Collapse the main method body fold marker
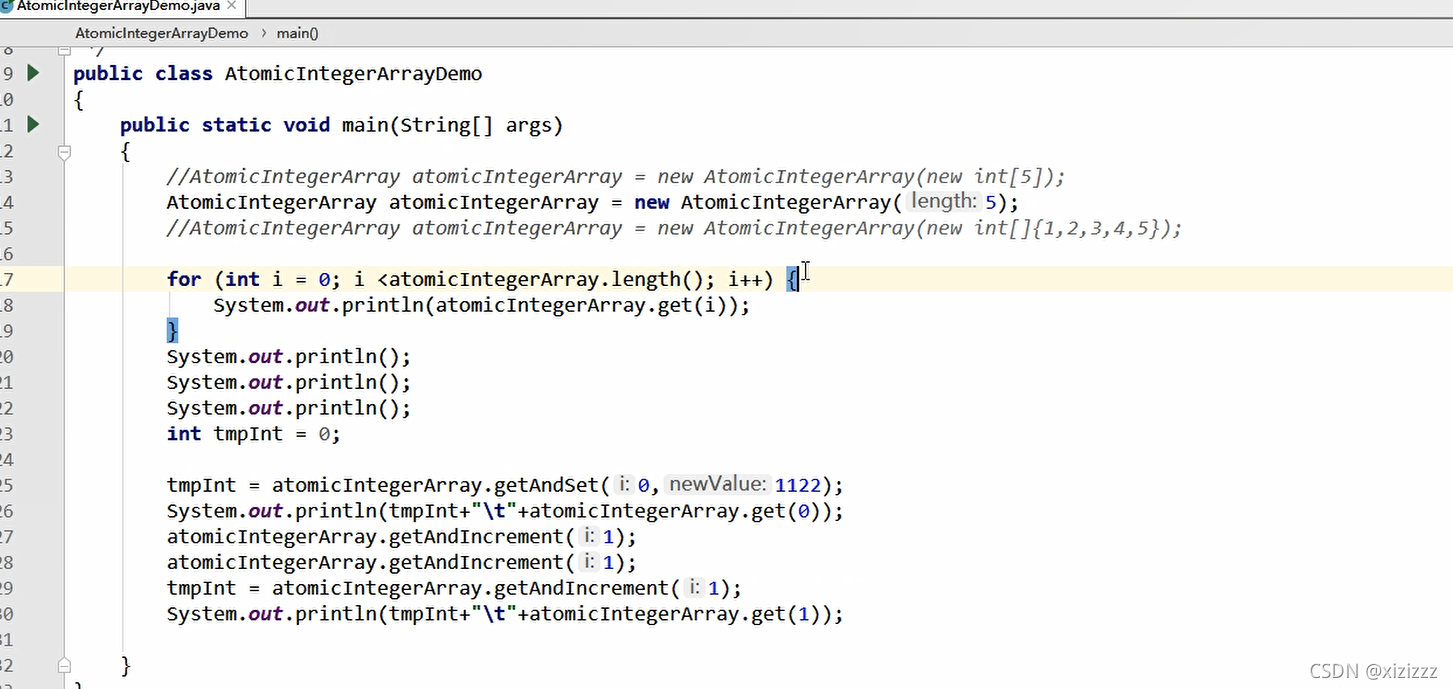1453x689 pixels. tap(65, 152)
